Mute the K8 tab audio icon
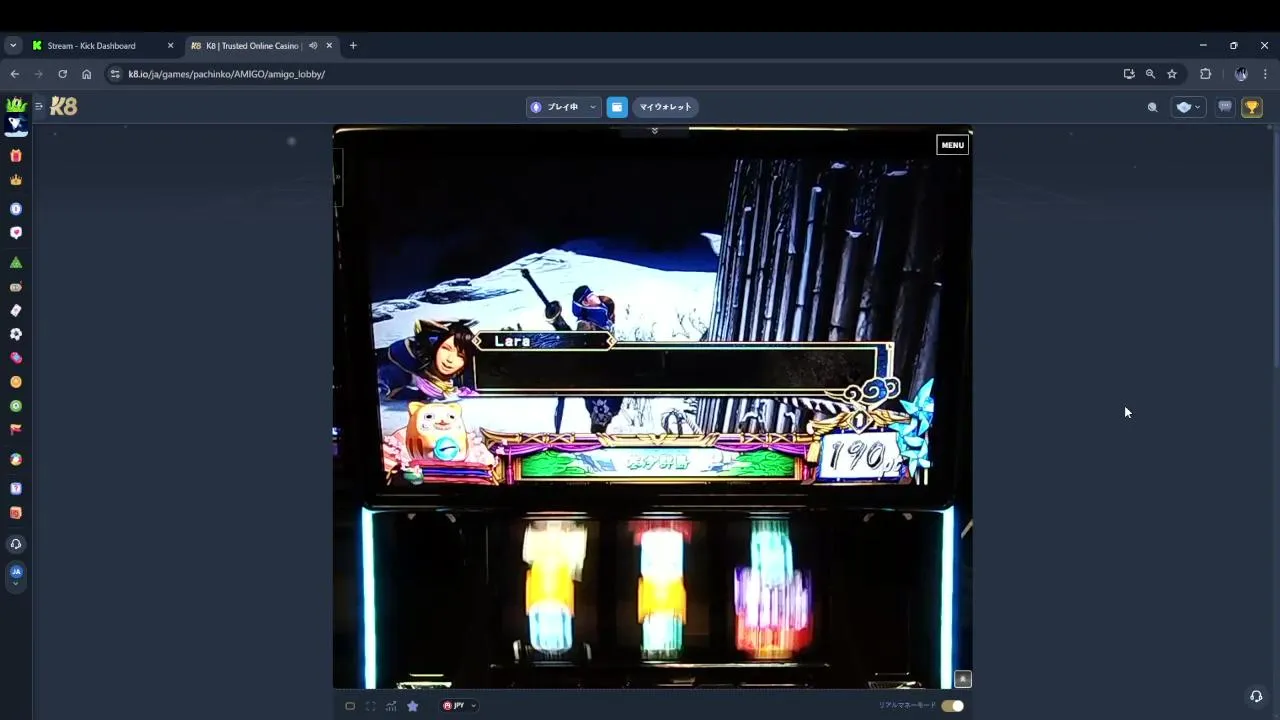This screenshot has width=1280, height=720. [313, 46]
